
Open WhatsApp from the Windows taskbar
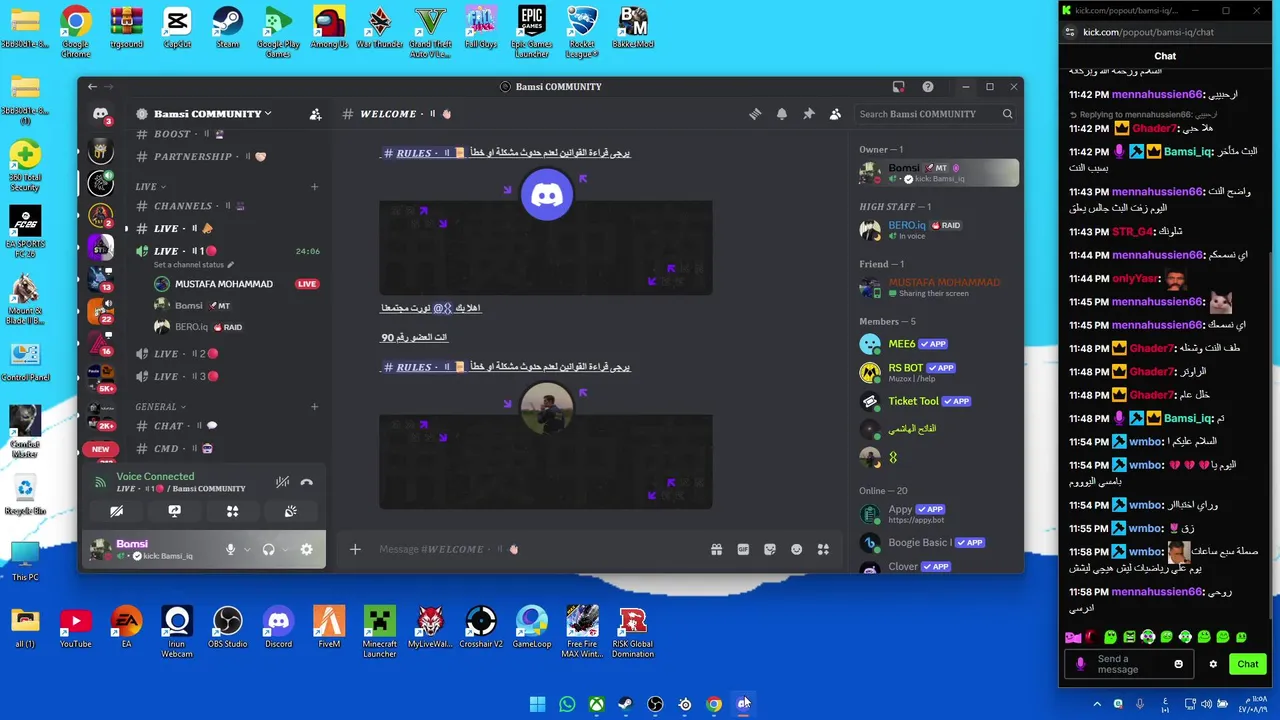click(567, 704)
